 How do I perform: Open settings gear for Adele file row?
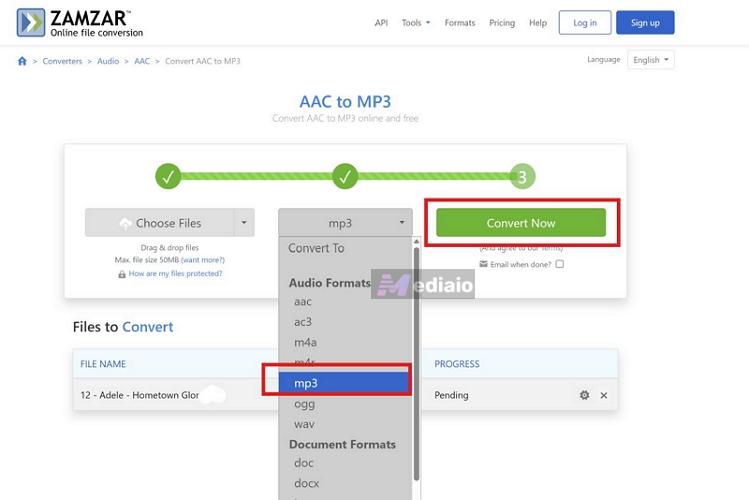click(584, 395)
